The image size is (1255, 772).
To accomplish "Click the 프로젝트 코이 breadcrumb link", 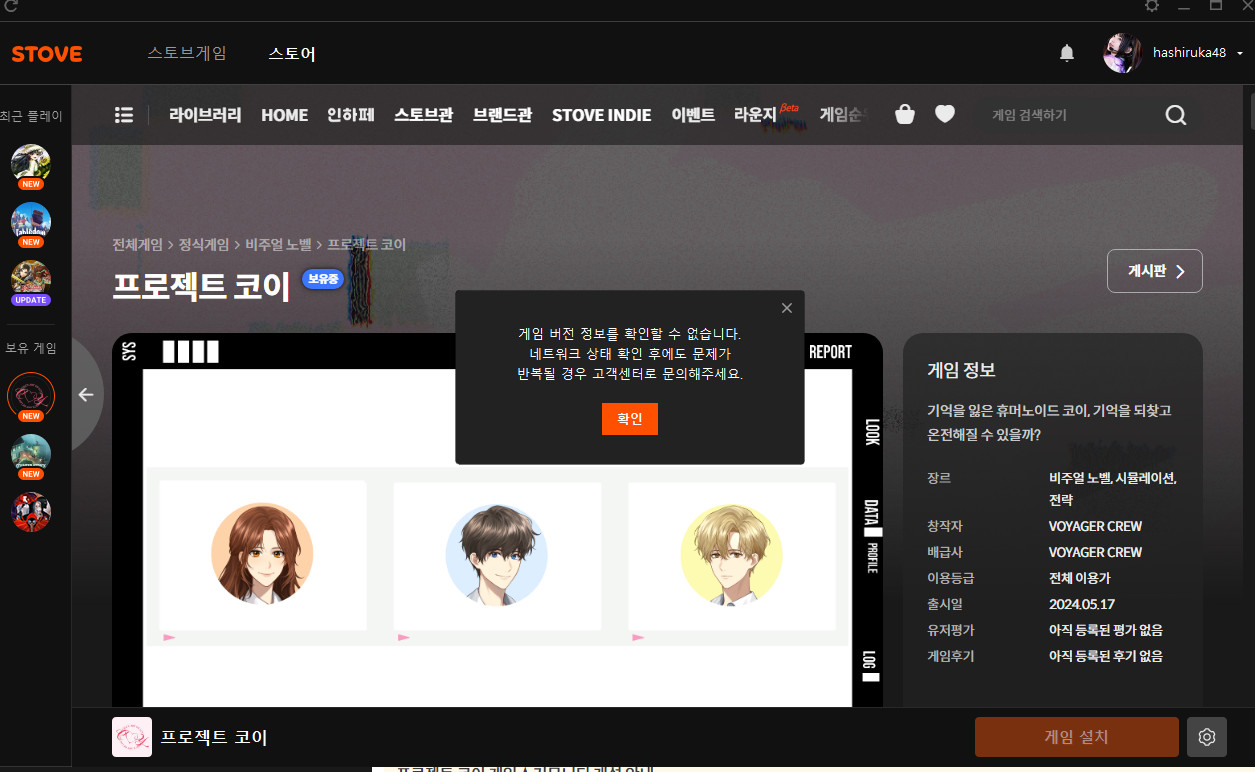I will click(367, 244).
